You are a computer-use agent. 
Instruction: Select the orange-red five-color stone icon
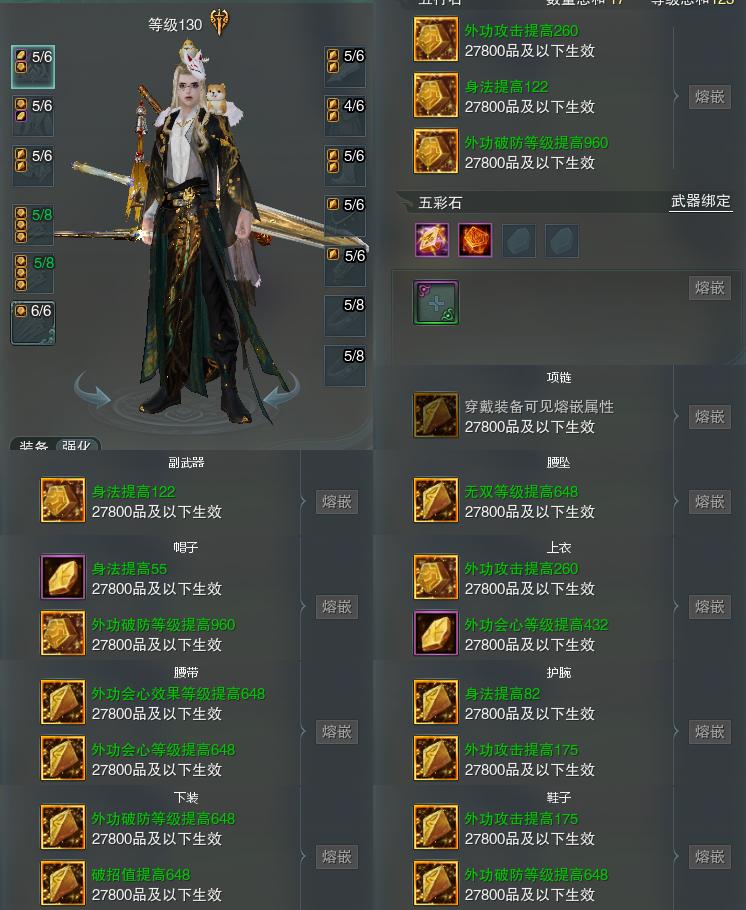pyautogui.click(x=475, y=240)
